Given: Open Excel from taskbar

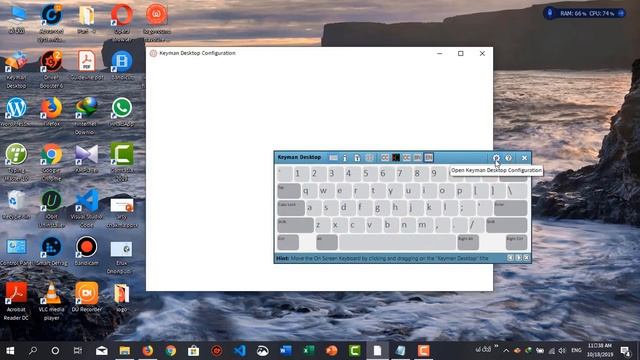Looking at the screenshot, I should click(x=309, y=351).
